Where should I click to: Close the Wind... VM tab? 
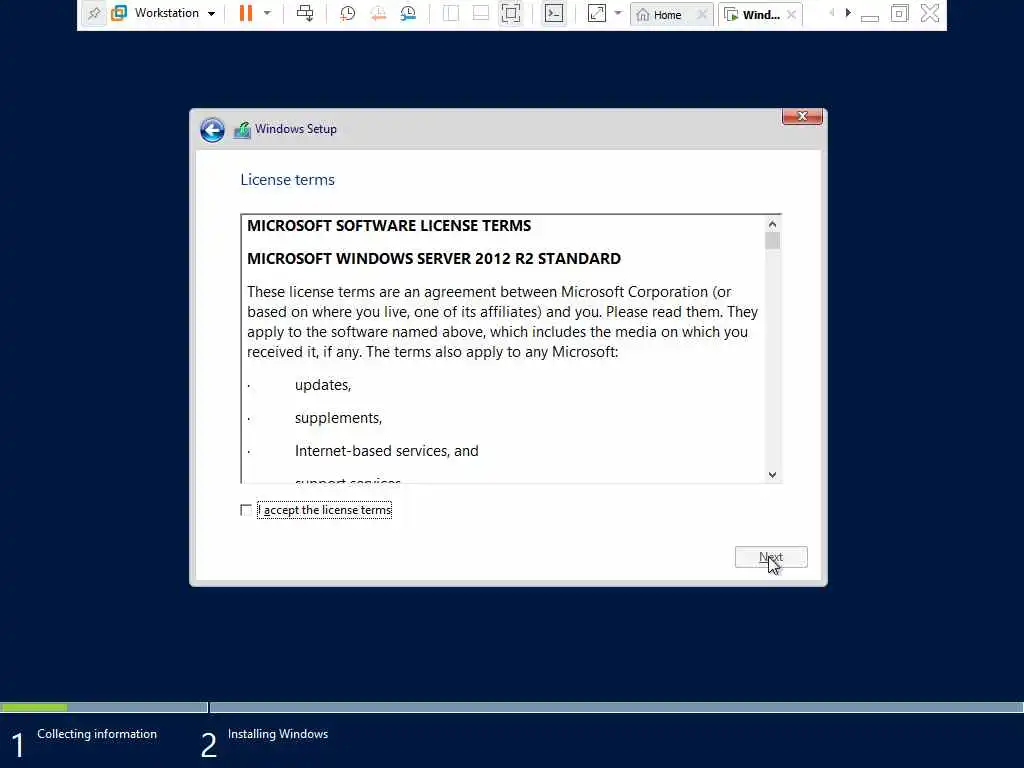[792, 14]
